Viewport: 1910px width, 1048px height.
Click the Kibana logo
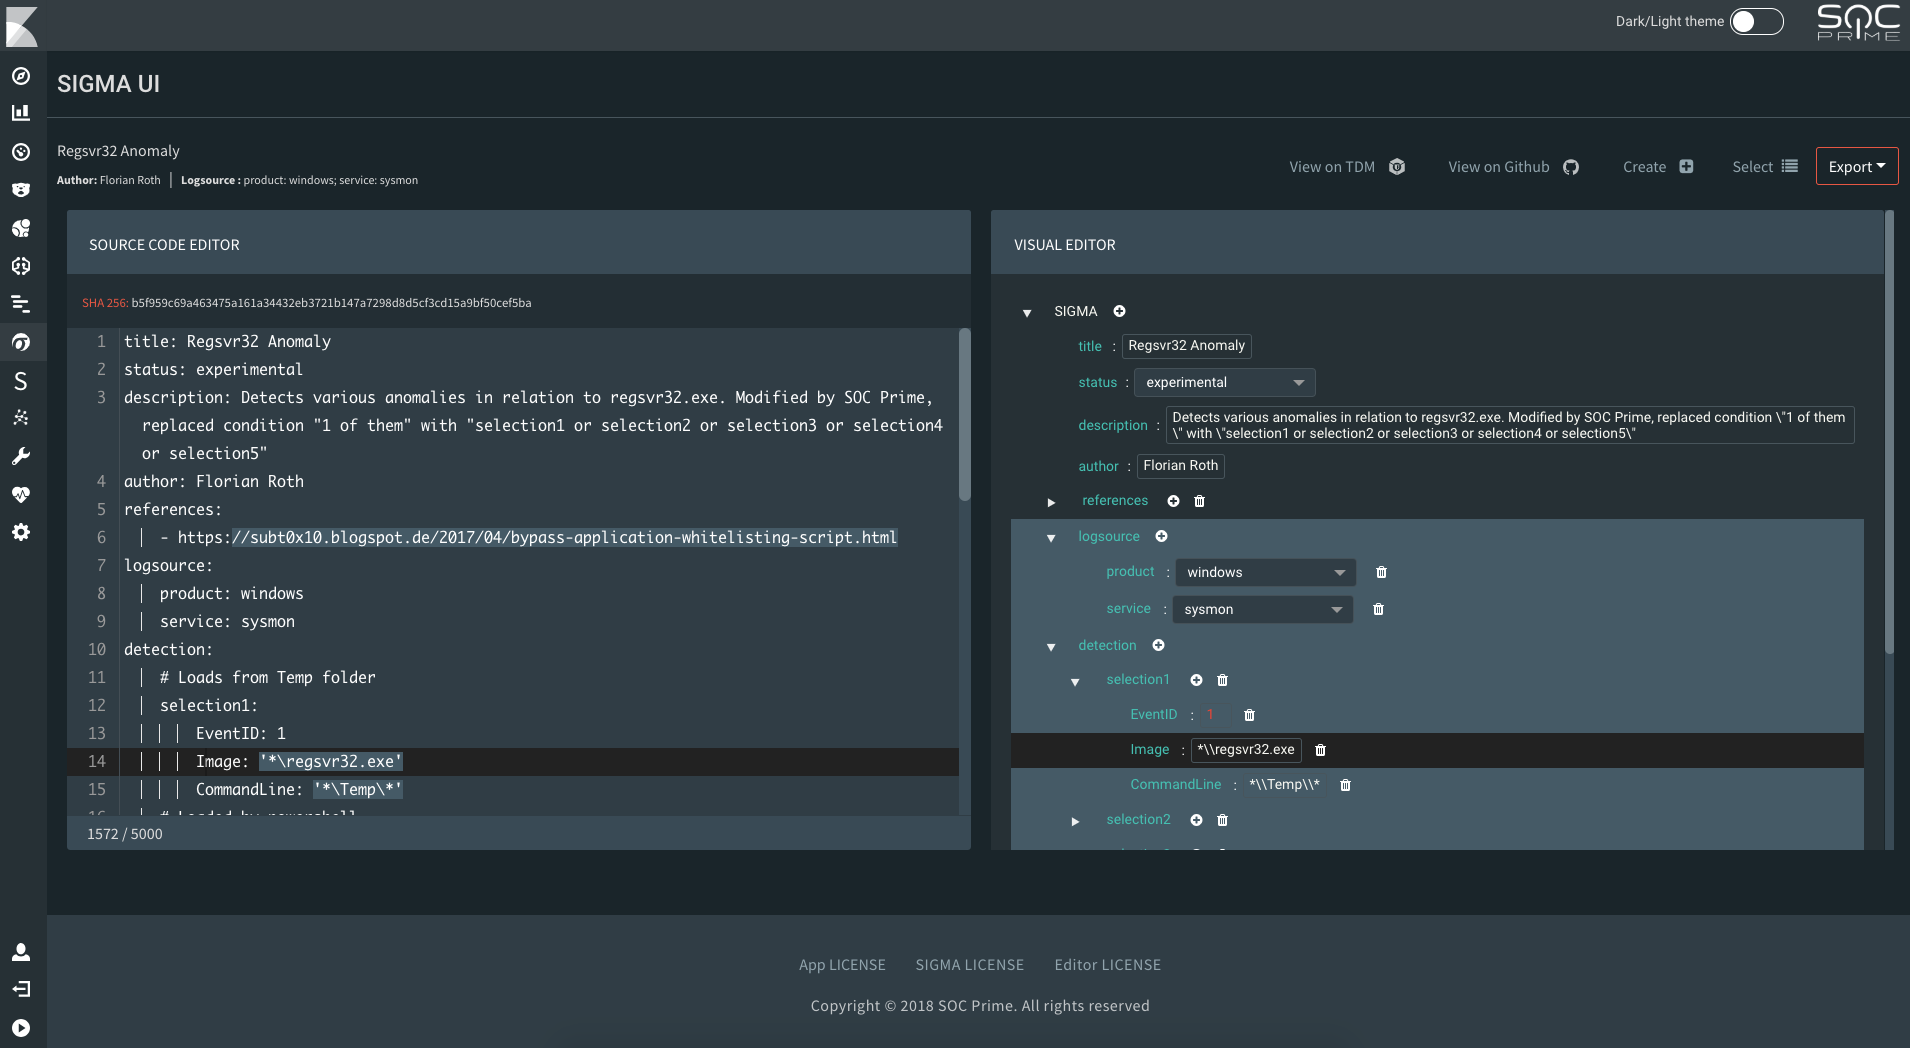(x=22, y=26)
